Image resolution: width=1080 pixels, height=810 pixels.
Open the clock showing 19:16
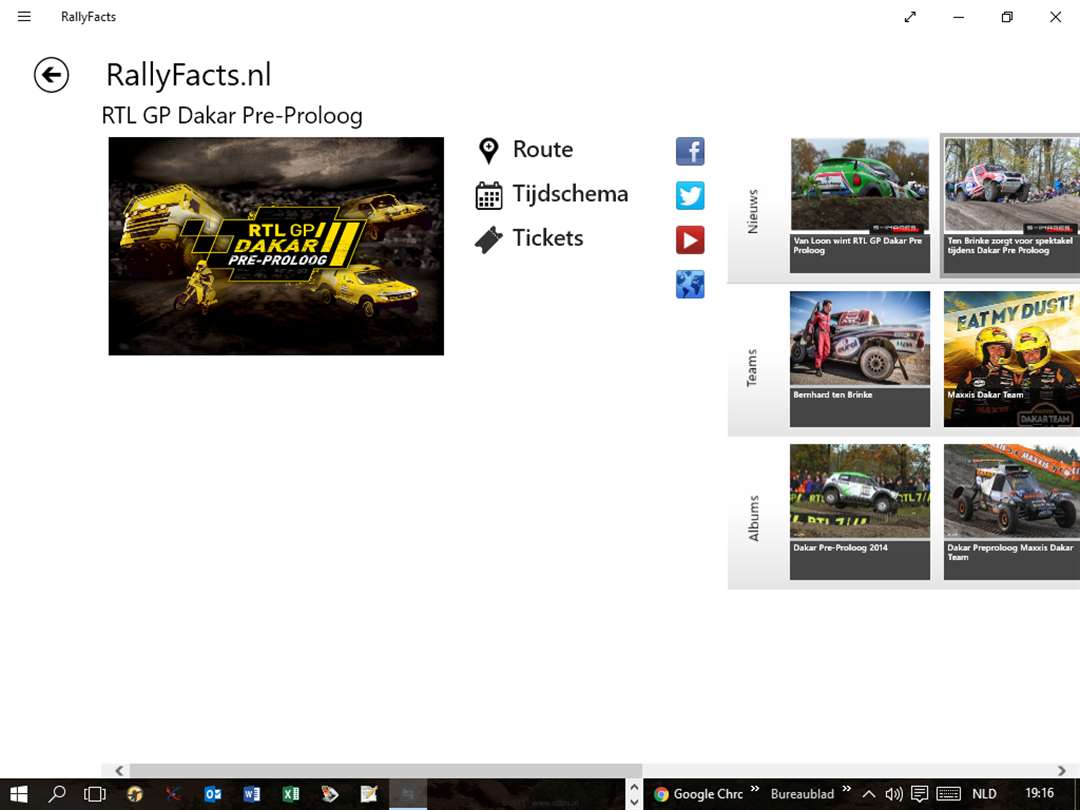1039,793
